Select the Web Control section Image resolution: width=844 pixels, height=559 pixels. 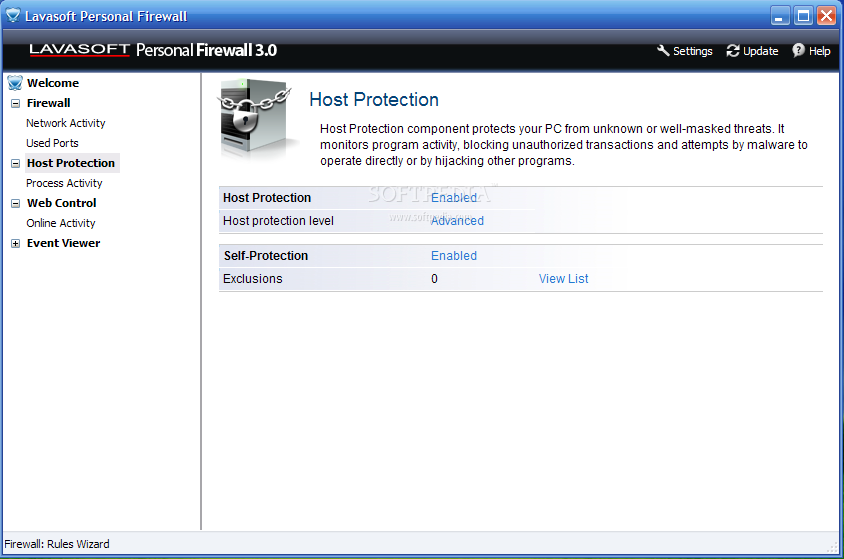pyautogui.click(x=61, y=203)
